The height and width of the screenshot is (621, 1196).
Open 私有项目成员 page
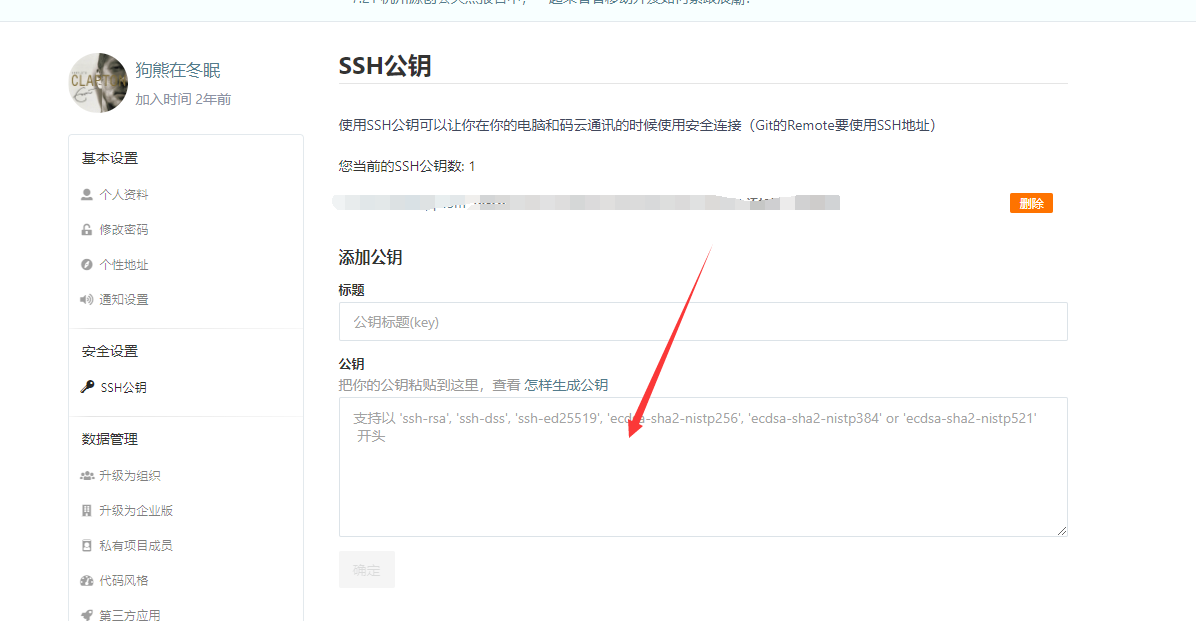(136, 545)
